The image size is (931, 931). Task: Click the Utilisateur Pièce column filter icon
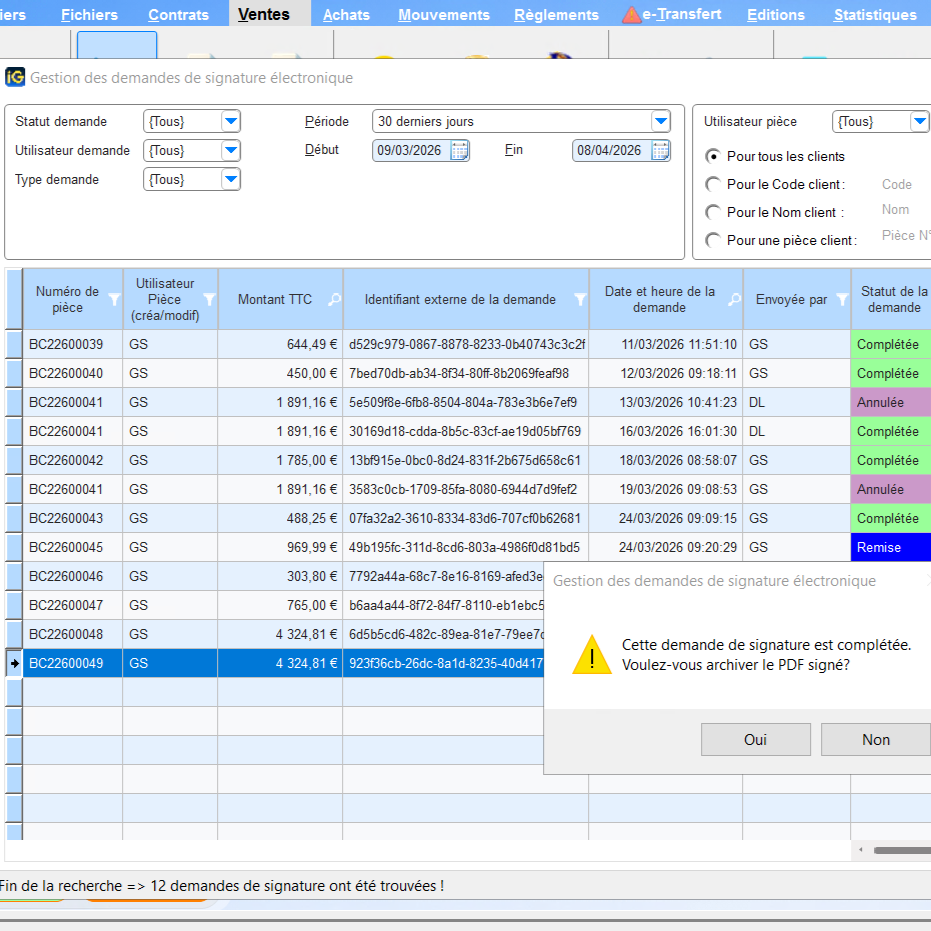click(209, 299)
